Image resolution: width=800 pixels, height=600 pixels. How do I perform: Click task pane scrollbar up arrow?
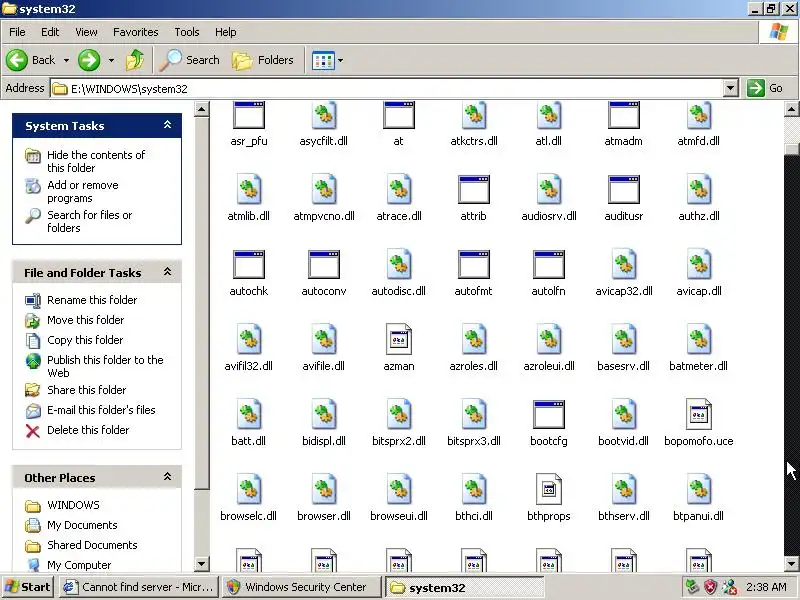pyautogui.click(x=202, y=109)
